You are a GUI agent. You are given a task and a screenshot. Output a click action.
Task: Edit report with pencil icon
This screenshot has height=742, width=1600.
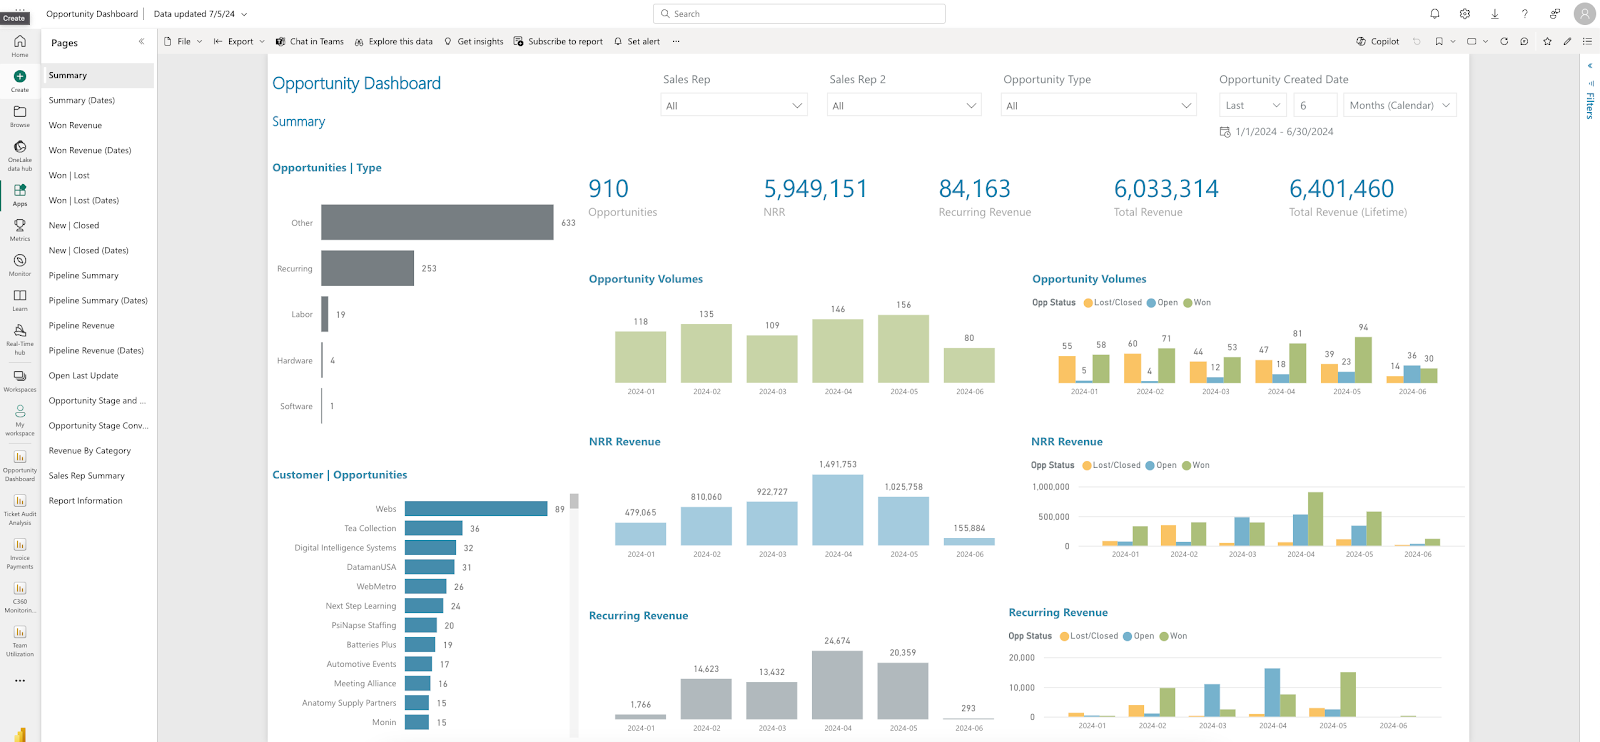point(1567,41)
